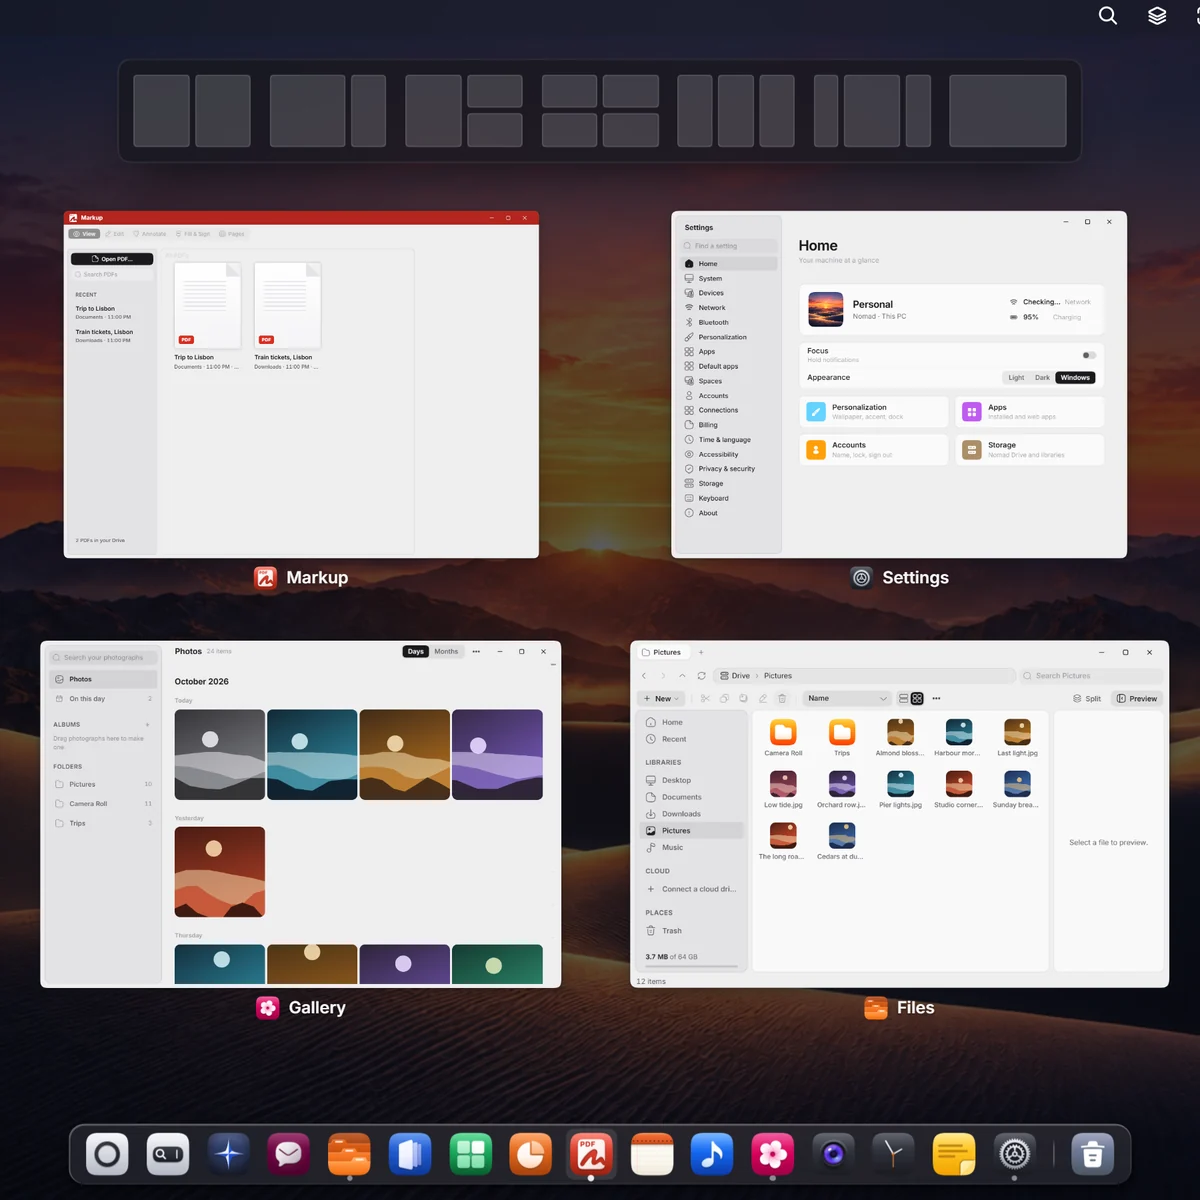This screenshot has width=1200, height=1200.
Task: Open the clock app in the dock
Action: point(894,1154)
